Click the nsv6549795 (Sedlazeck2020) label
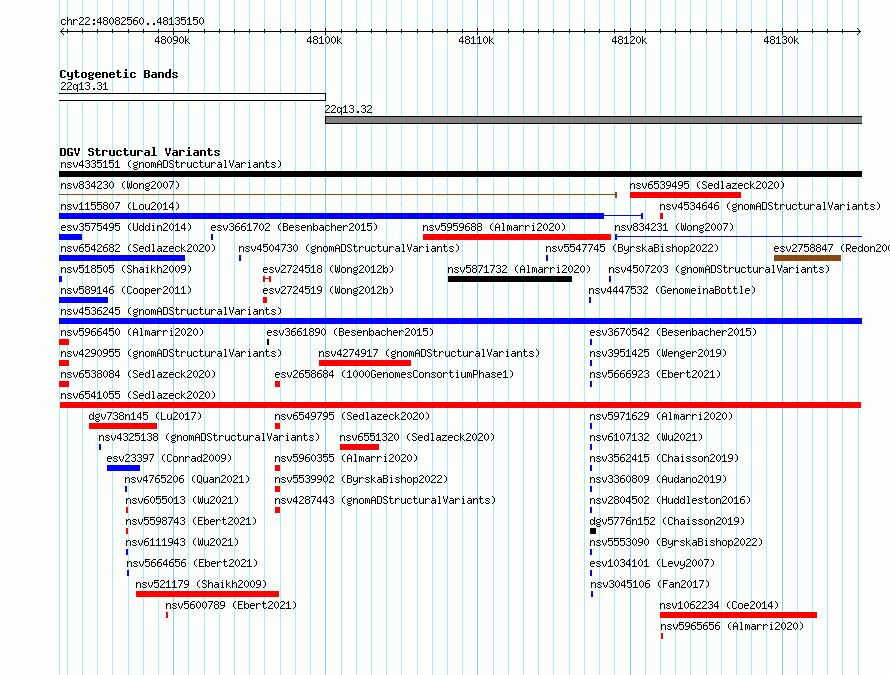Image resolution: width=890 pixels, height=675 pixels. click(x=352, y=416)
